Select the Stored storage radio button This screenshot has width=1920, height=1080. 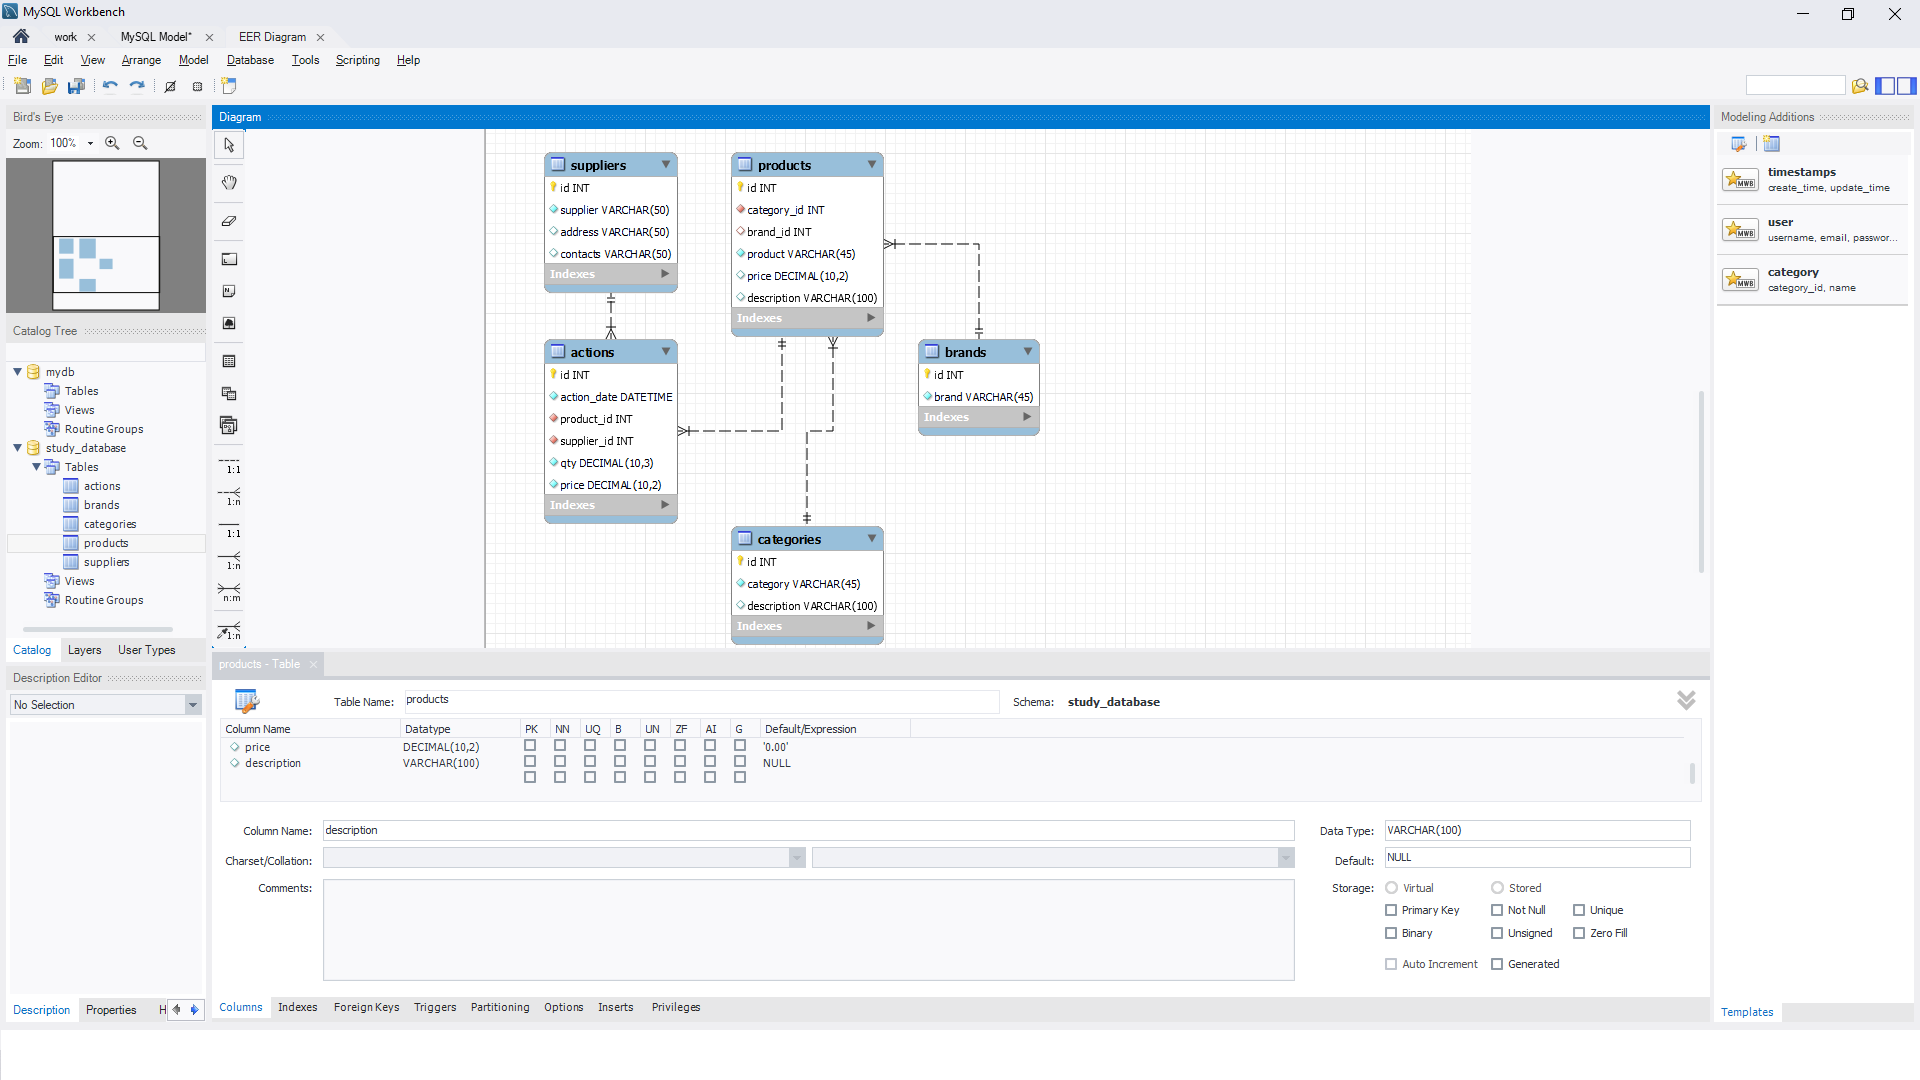(1497, 888)
